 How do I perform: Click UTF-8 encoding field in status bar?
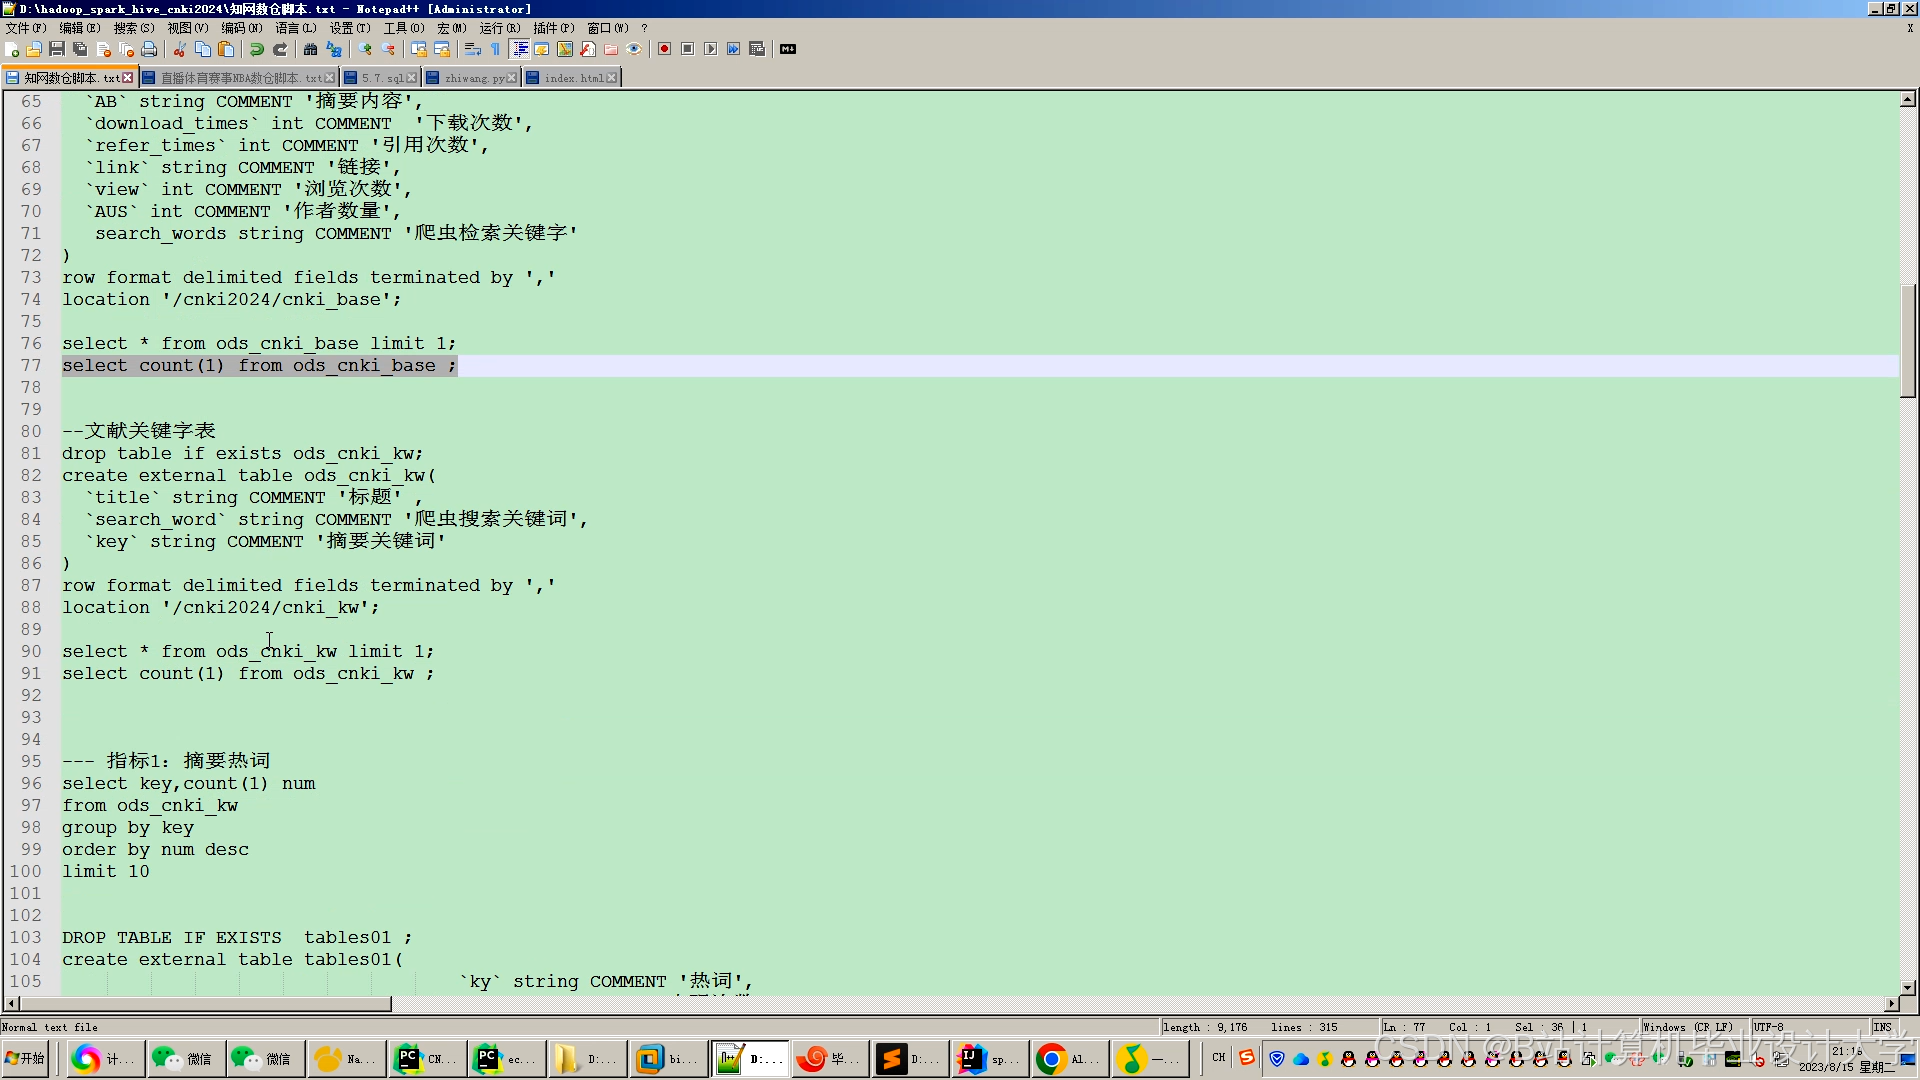1768,1027
